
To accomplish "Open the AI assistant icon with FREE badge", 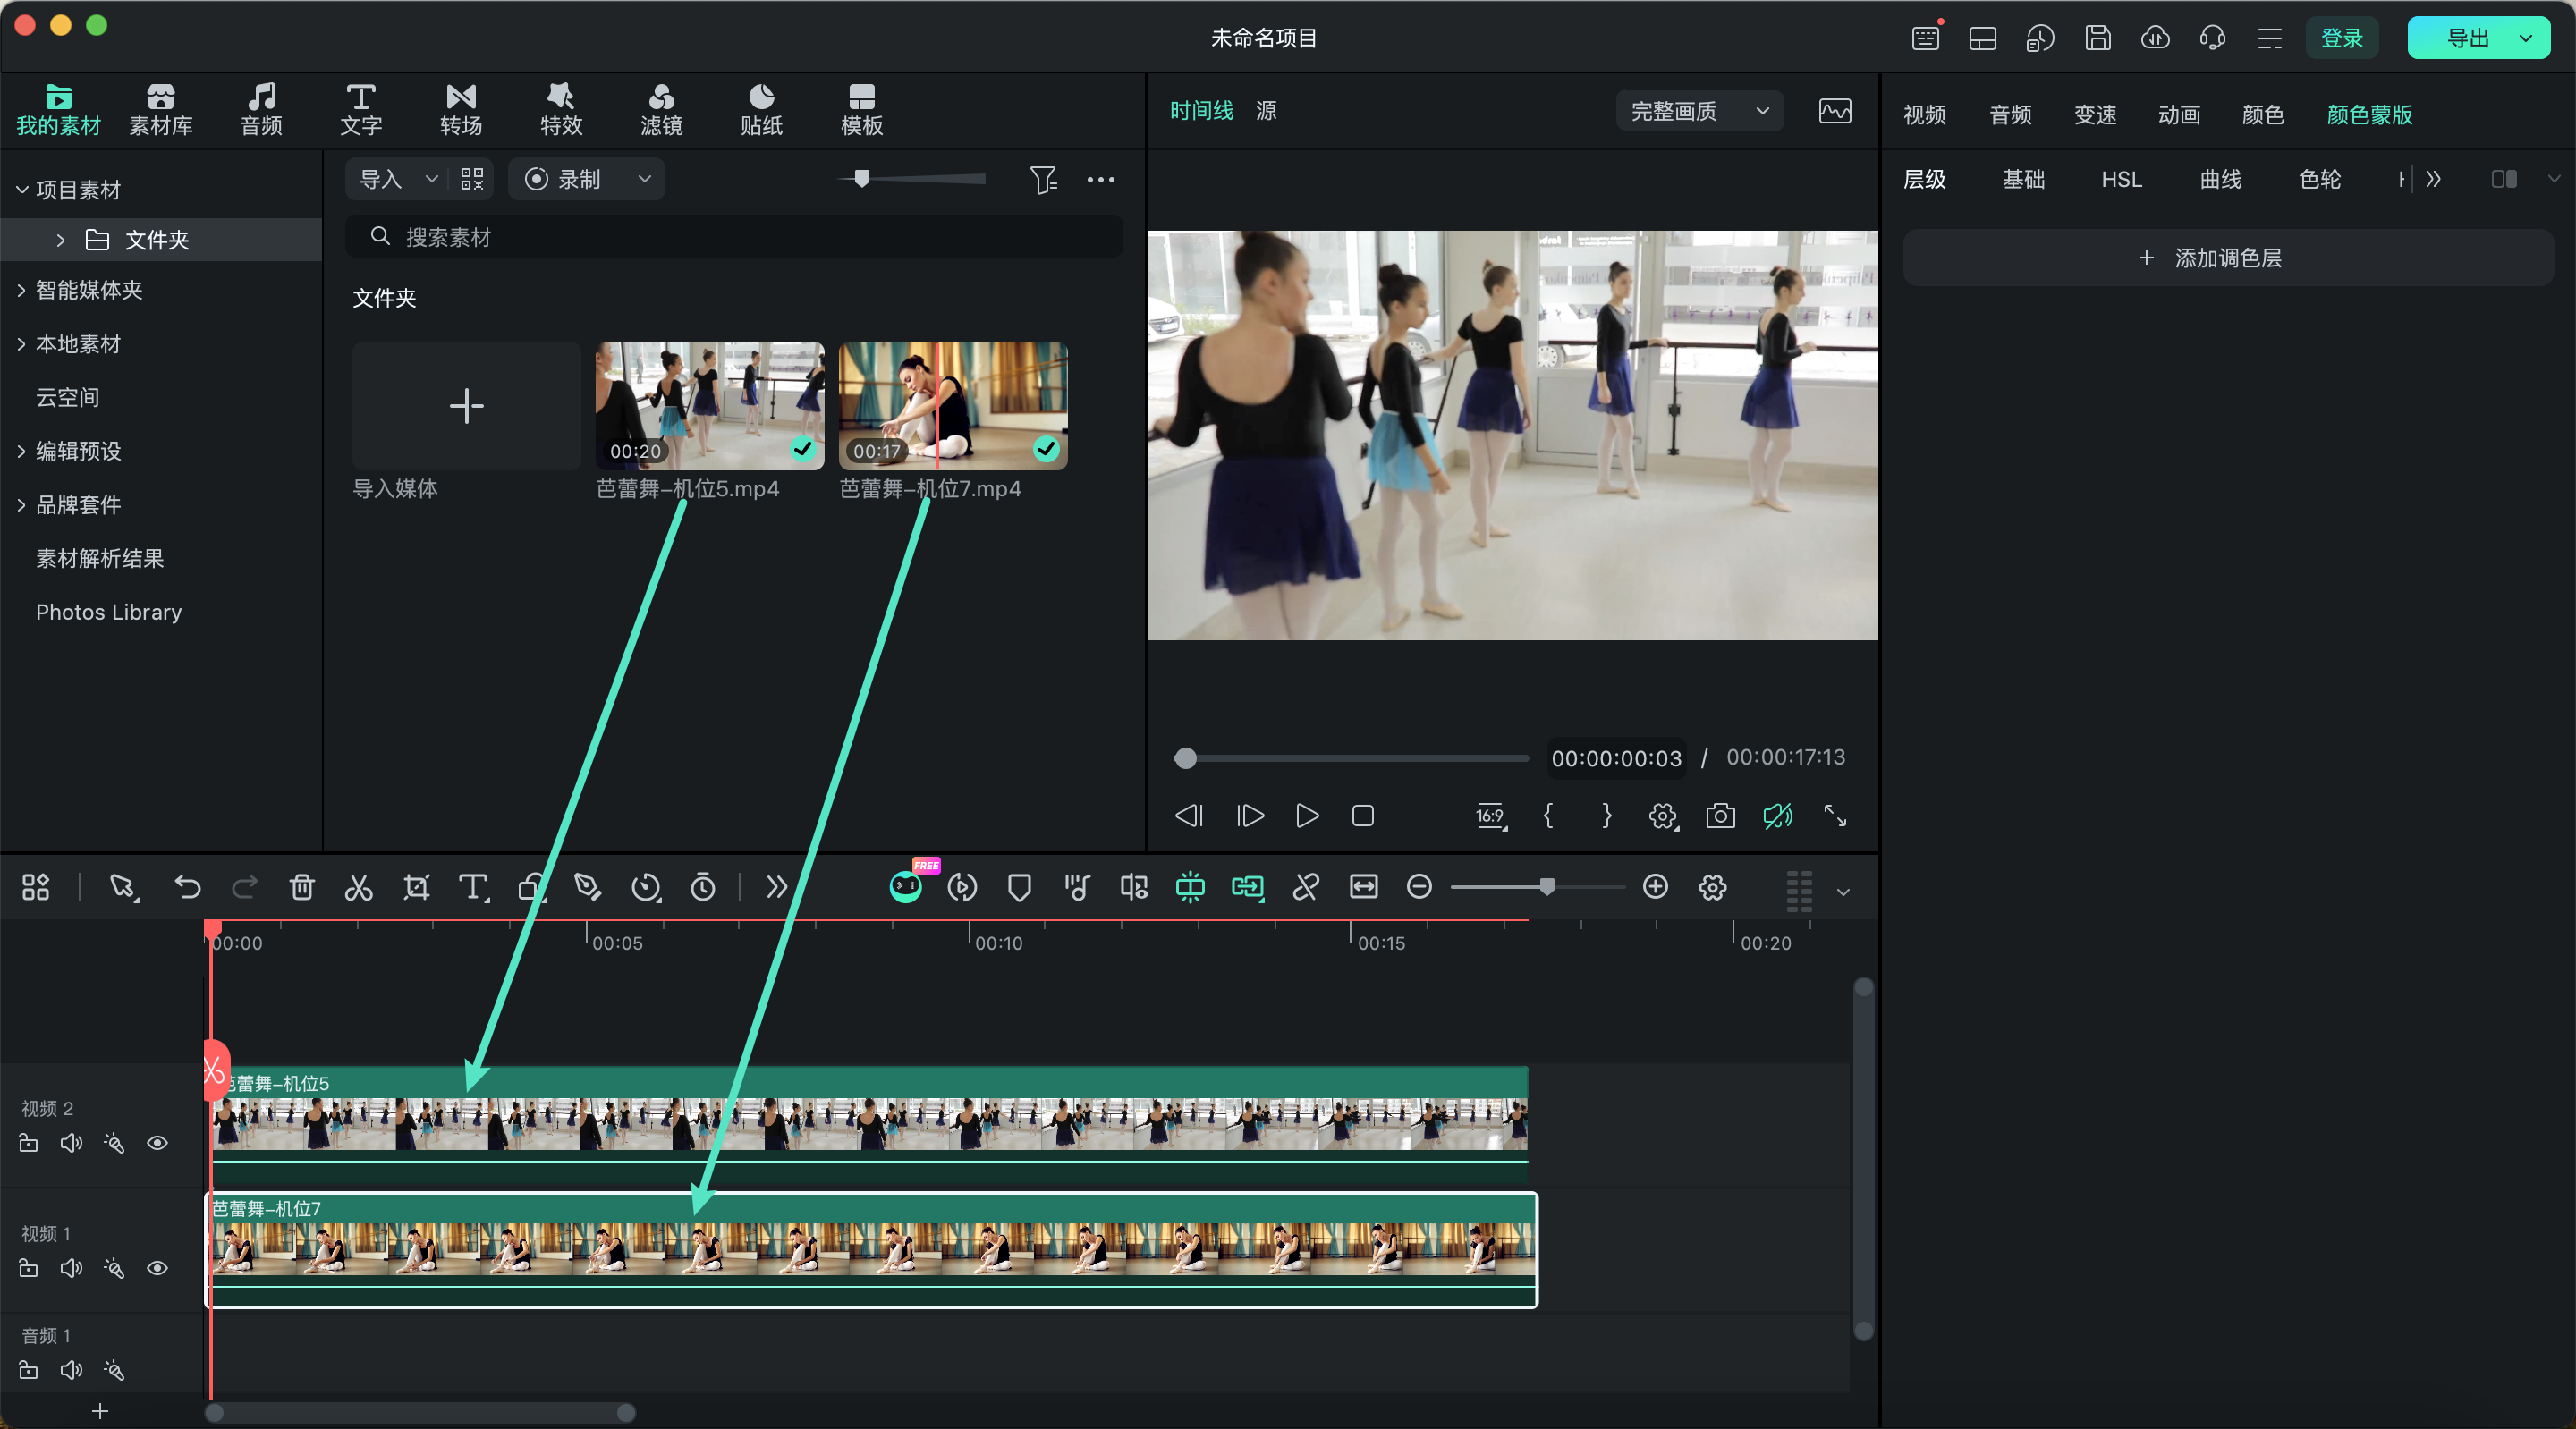I will tap(906, 886).
